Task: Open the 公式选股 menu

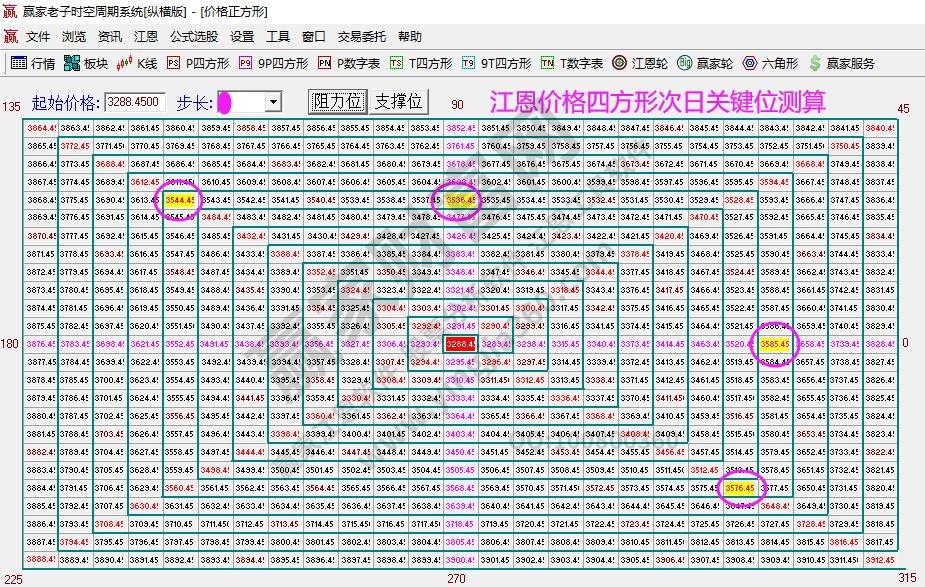Action: pyautogui.click(x=195, y=36)
